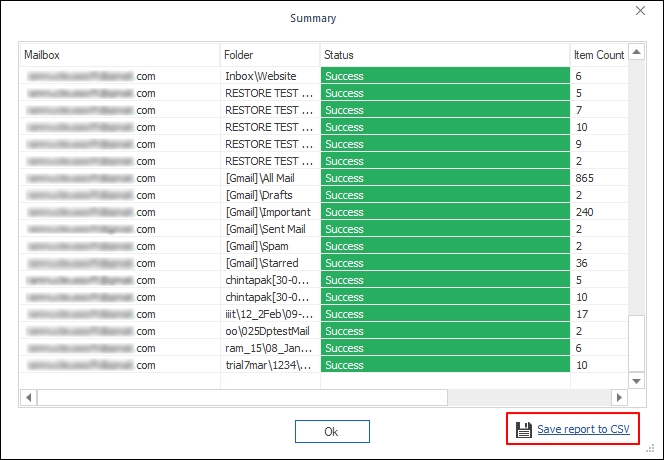Open the Save report to CSV link
Screen dimensions: 664x460
[x=583, y=430]
